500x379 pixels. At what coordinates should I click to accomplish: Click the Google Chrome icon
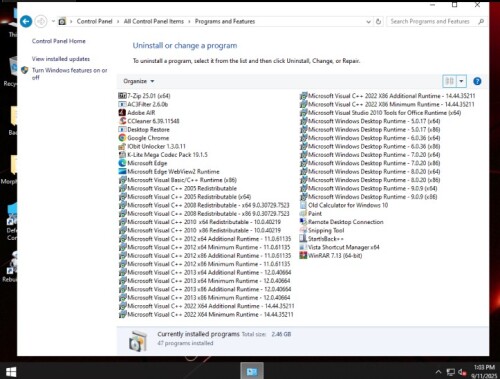[x=122, y=138]
